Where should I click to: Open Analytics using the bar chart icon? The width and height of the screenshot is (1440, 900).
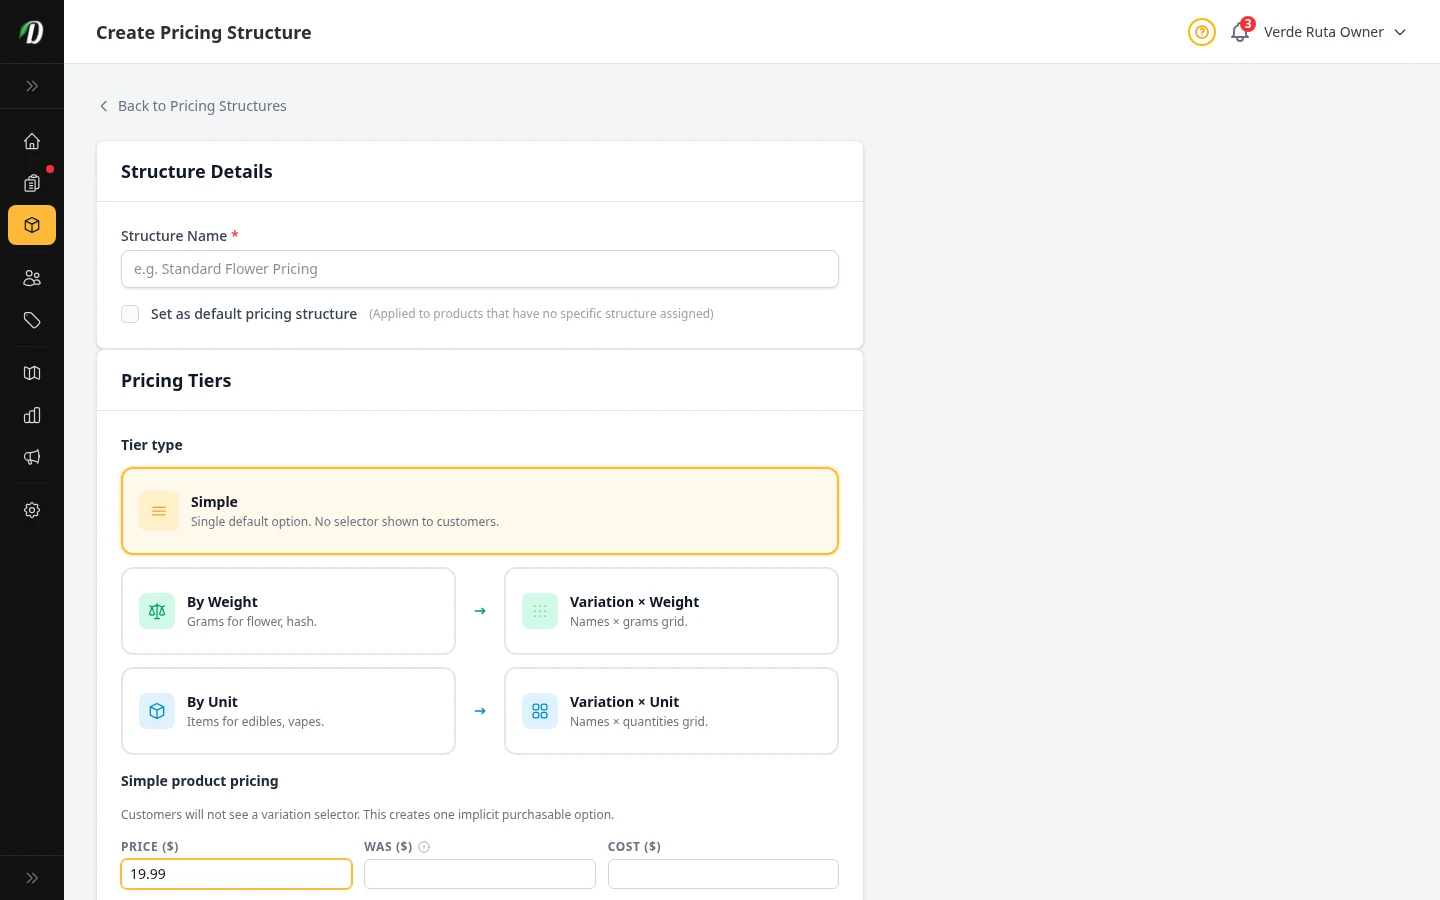pyautogui.click(x=32, y=415)
